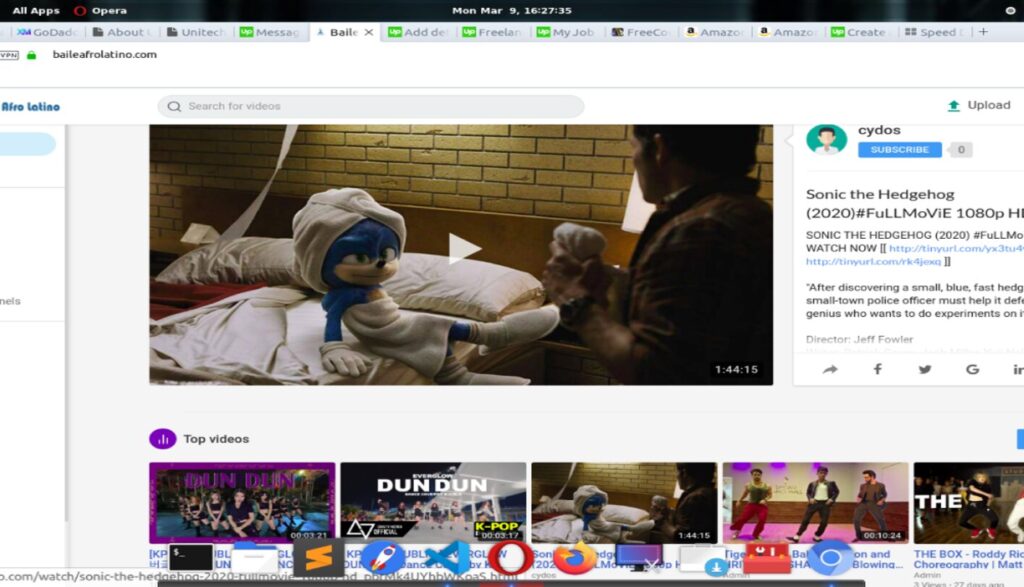Click the Twitter share icon

925,369
